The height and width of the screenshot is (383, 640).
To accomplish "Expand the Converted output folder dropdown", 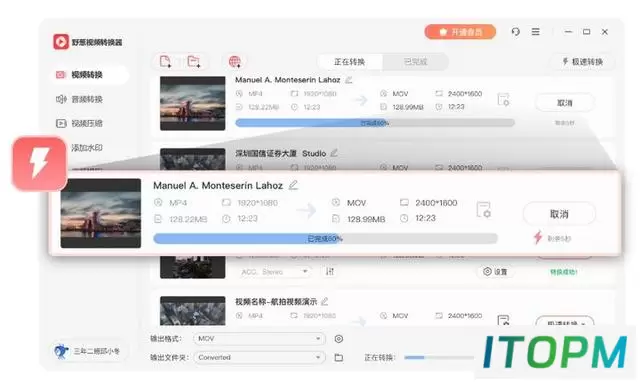I will click(x=260, y=357).
